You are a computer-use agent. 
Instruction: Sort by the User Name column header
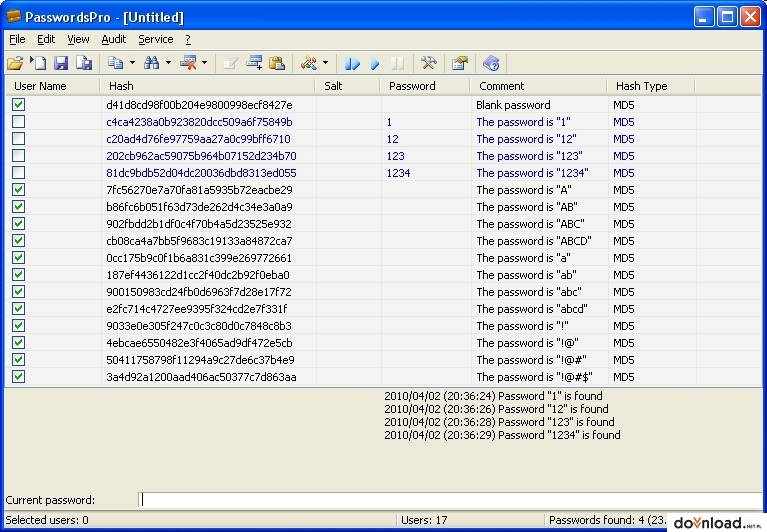52,86
